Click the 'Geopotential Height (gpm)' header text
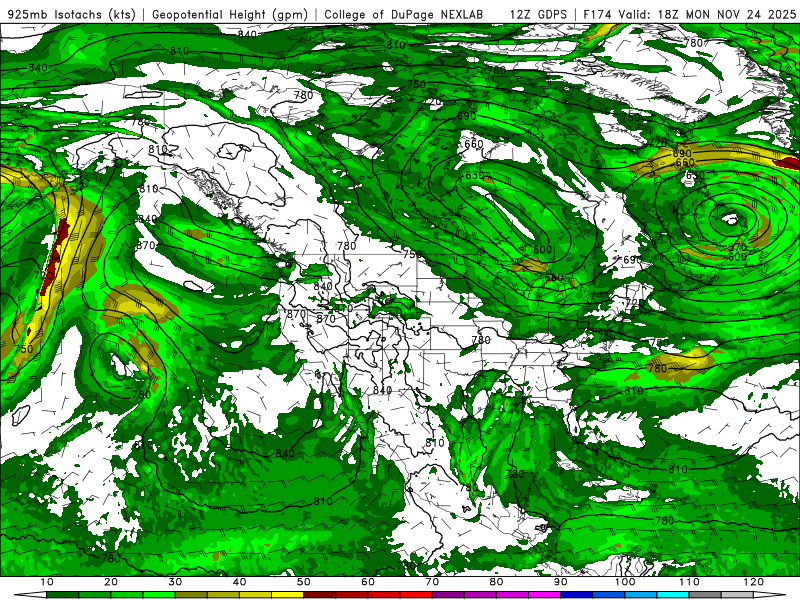Image resolution: width=800 pixels, height=600 pixels. click(x=230, y=14)
